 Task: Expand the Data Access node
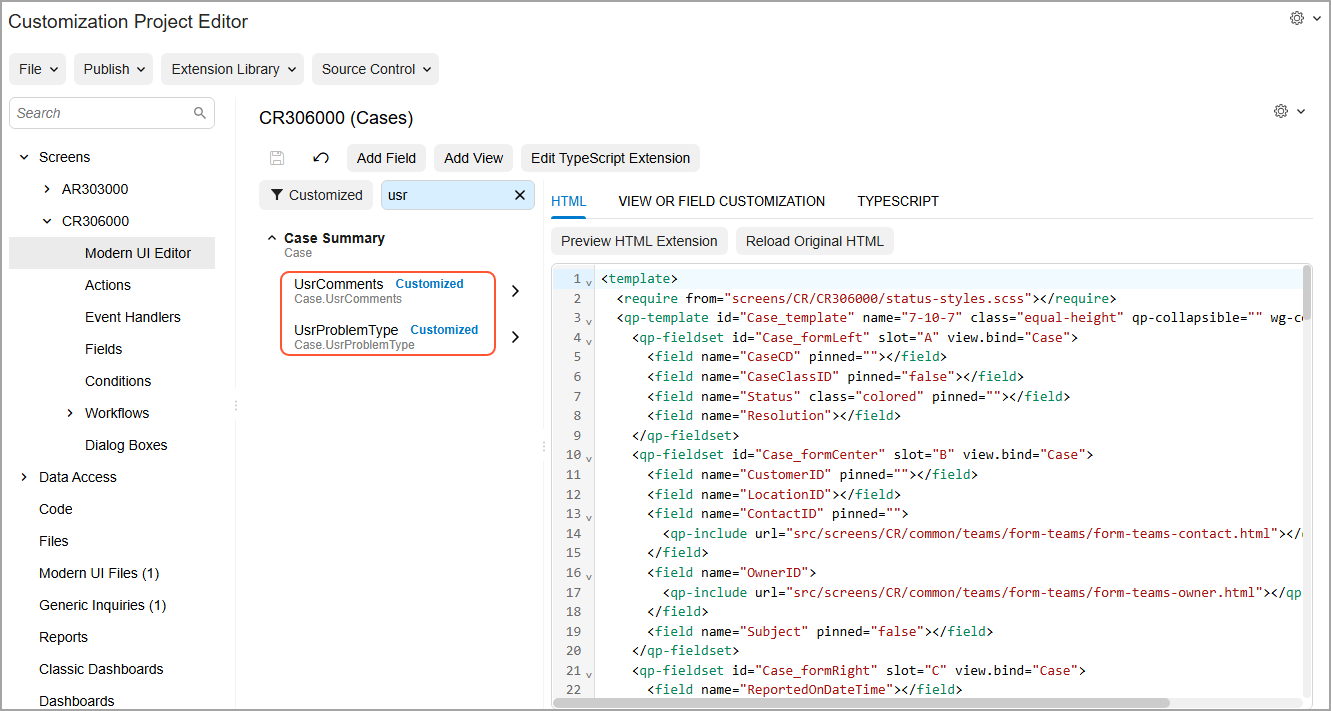point(24,477)
